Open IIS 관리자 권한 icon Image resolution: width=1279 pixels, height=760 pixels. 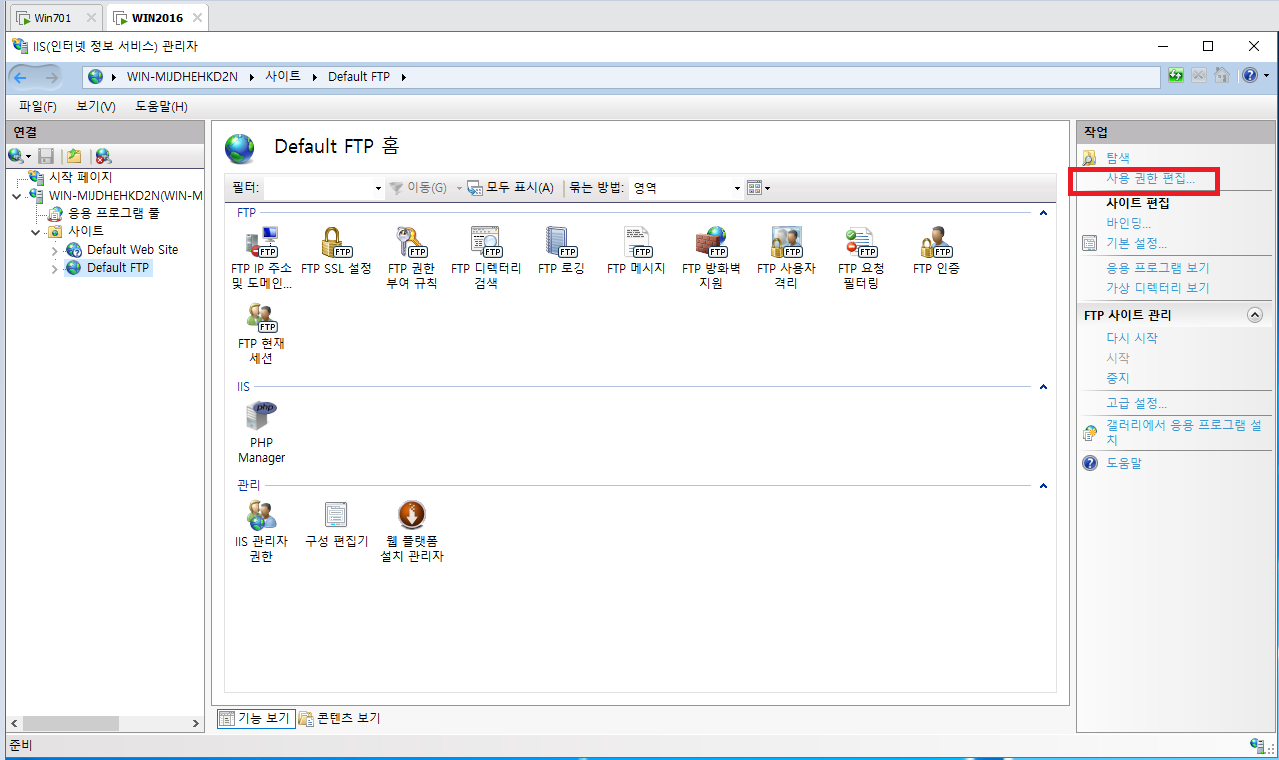coord(261,532)
